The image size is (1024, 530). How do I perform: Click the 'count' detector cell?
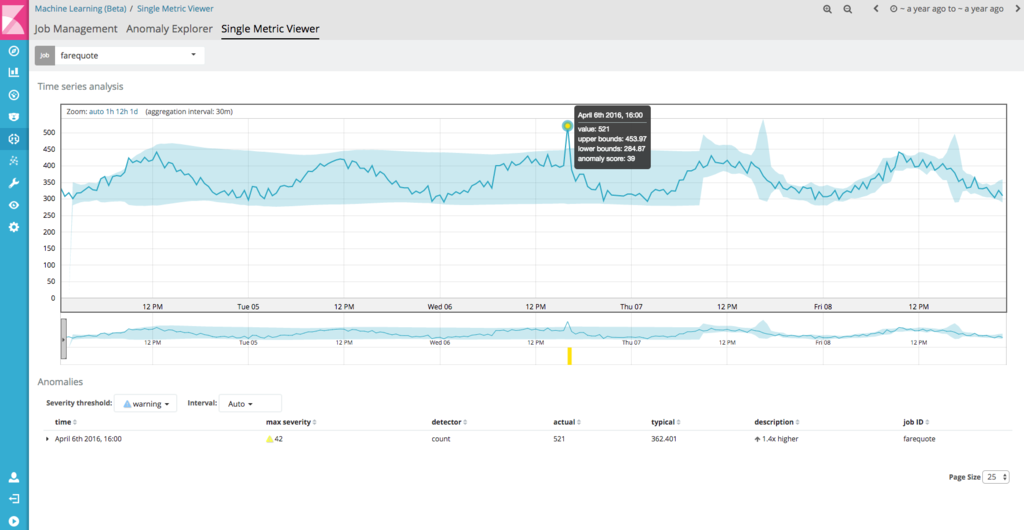pos(441,439)
